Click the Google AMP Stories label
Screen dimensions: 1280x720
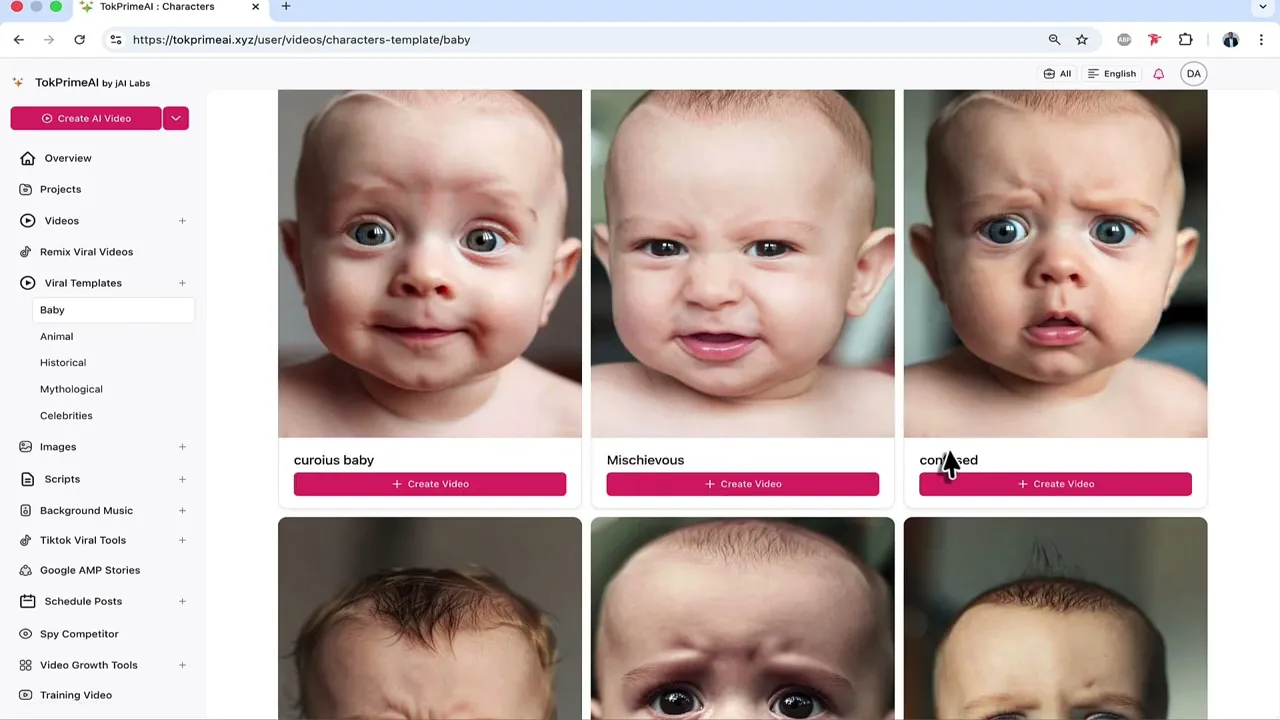pos(90,570)
